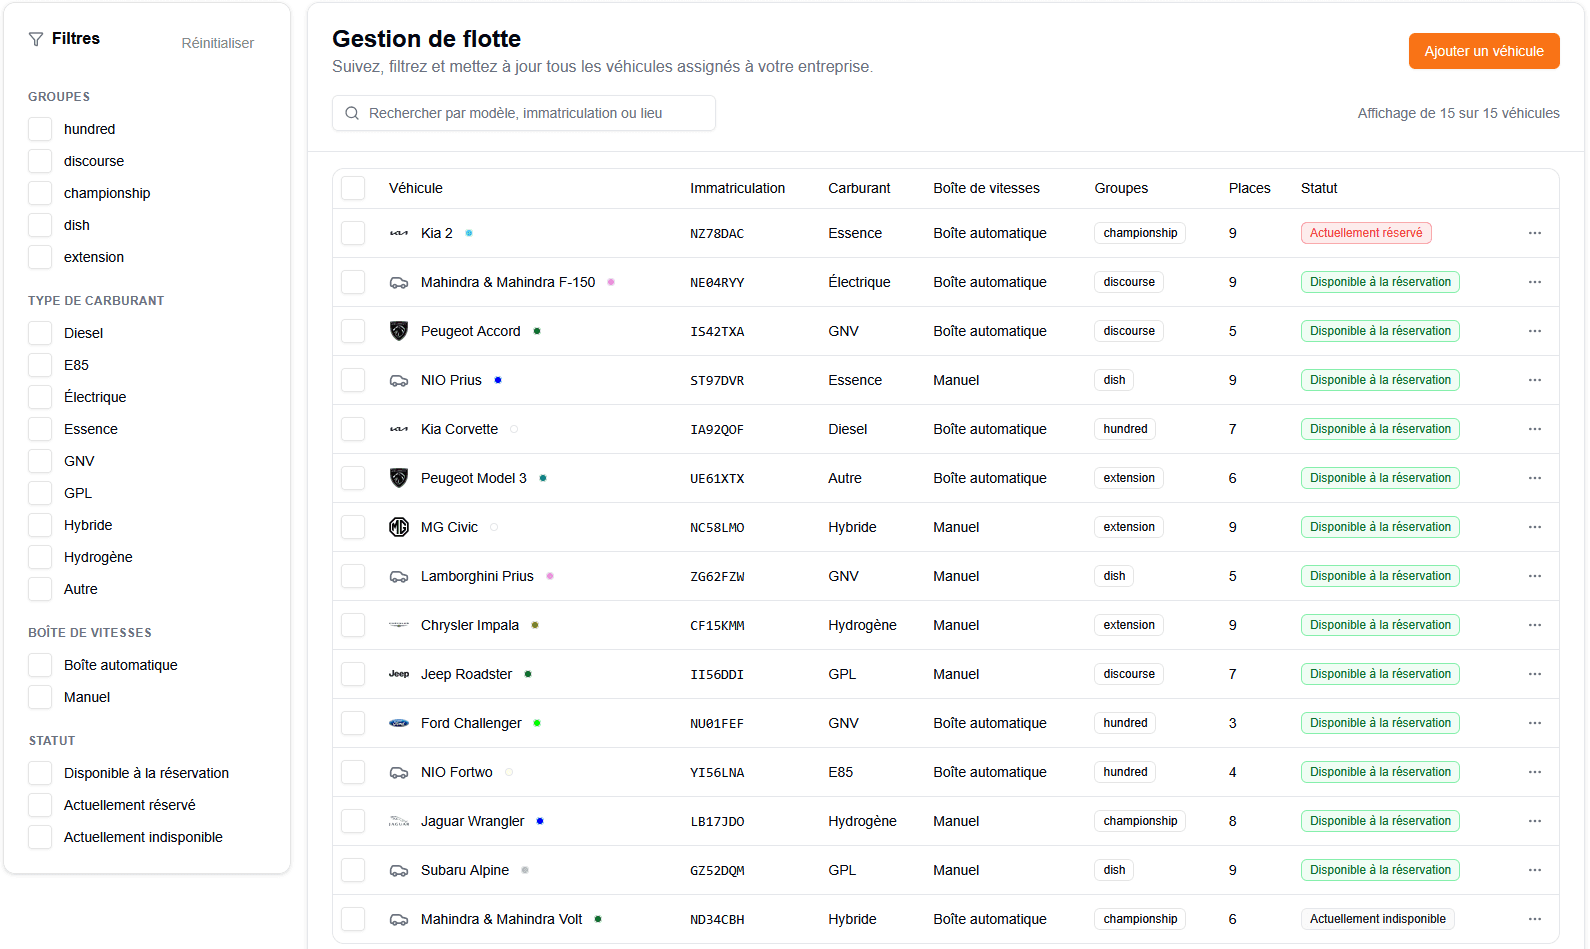
Task: Click the Boîte de vitesses column header
Action: pos(986,188)
